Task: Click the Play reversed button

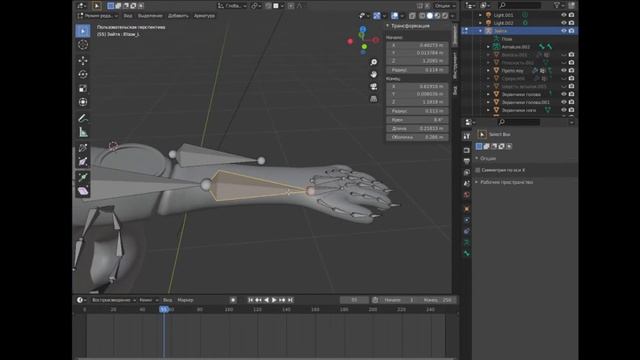Action: point(267,300)
